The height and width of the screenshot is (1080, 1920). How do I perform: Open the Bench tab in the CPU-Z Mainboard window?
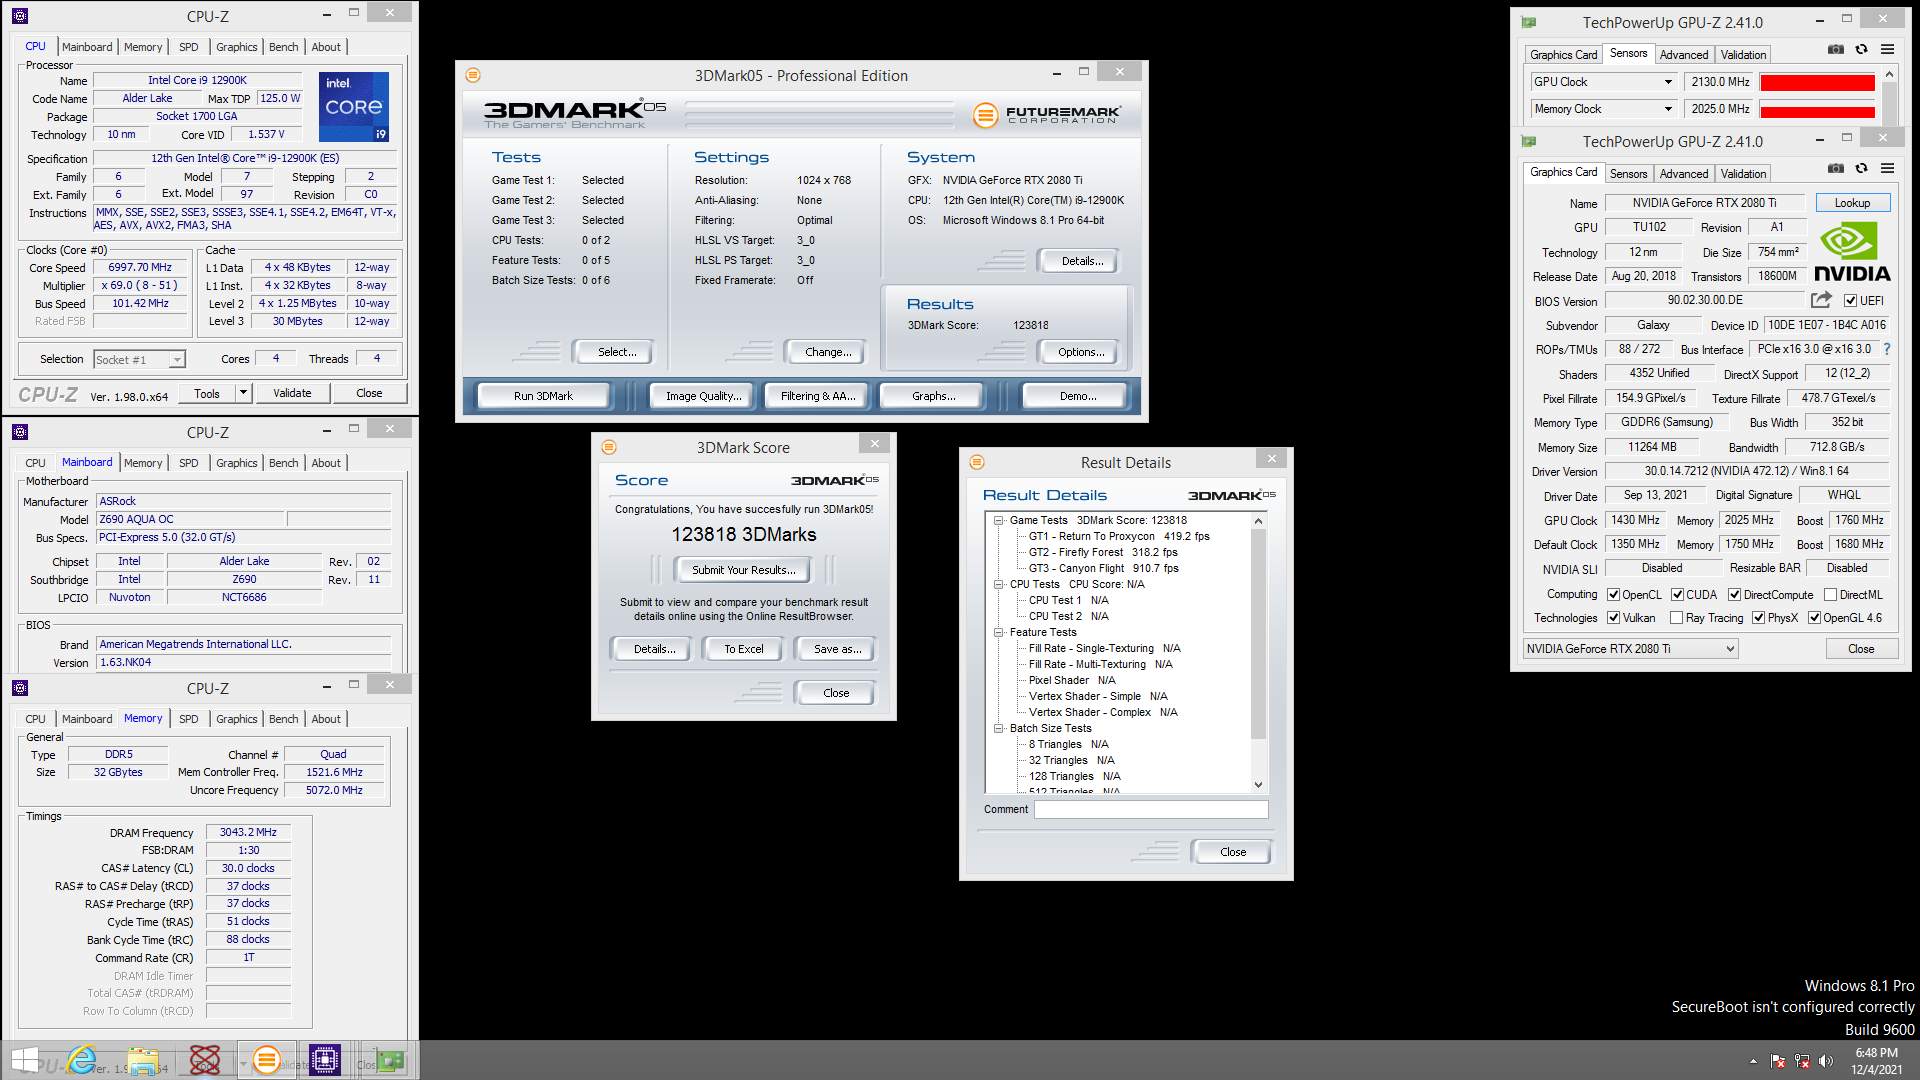pyautogui.click(x=283, y=463)
